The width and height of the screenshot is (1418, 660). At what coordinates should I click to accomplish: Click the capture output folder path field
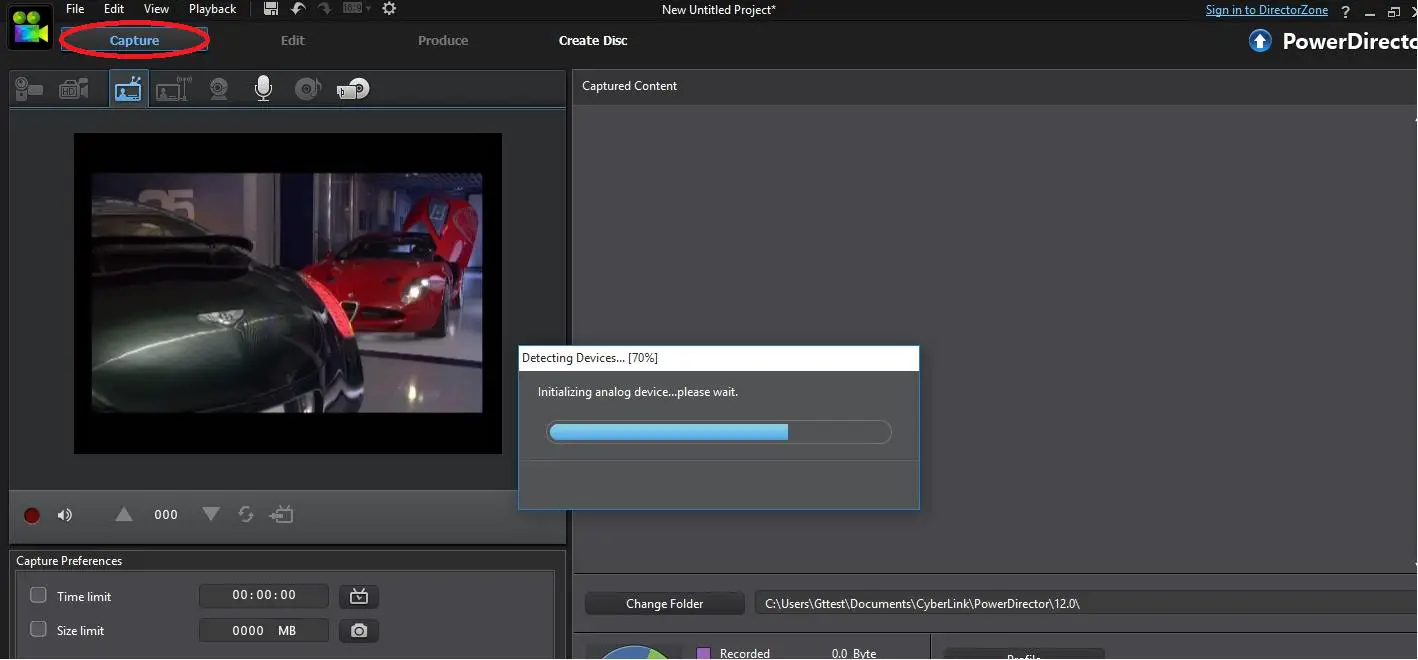1000,603
